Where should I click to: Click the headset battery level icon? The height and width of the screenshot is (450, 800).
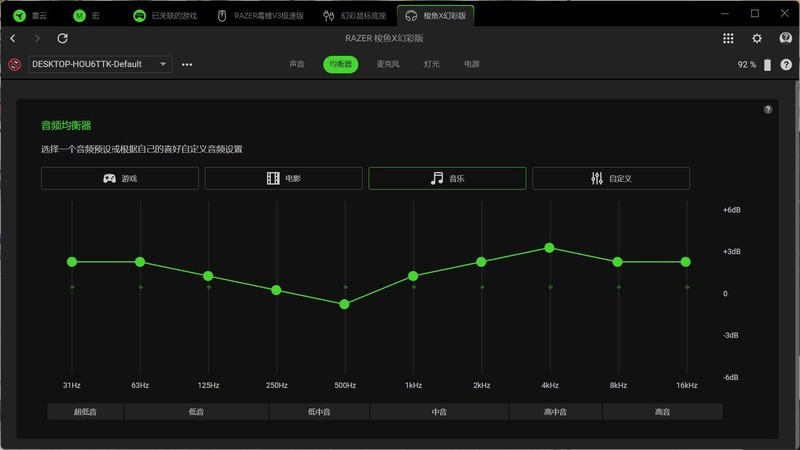pyautogui.click(x=768, y=64)
